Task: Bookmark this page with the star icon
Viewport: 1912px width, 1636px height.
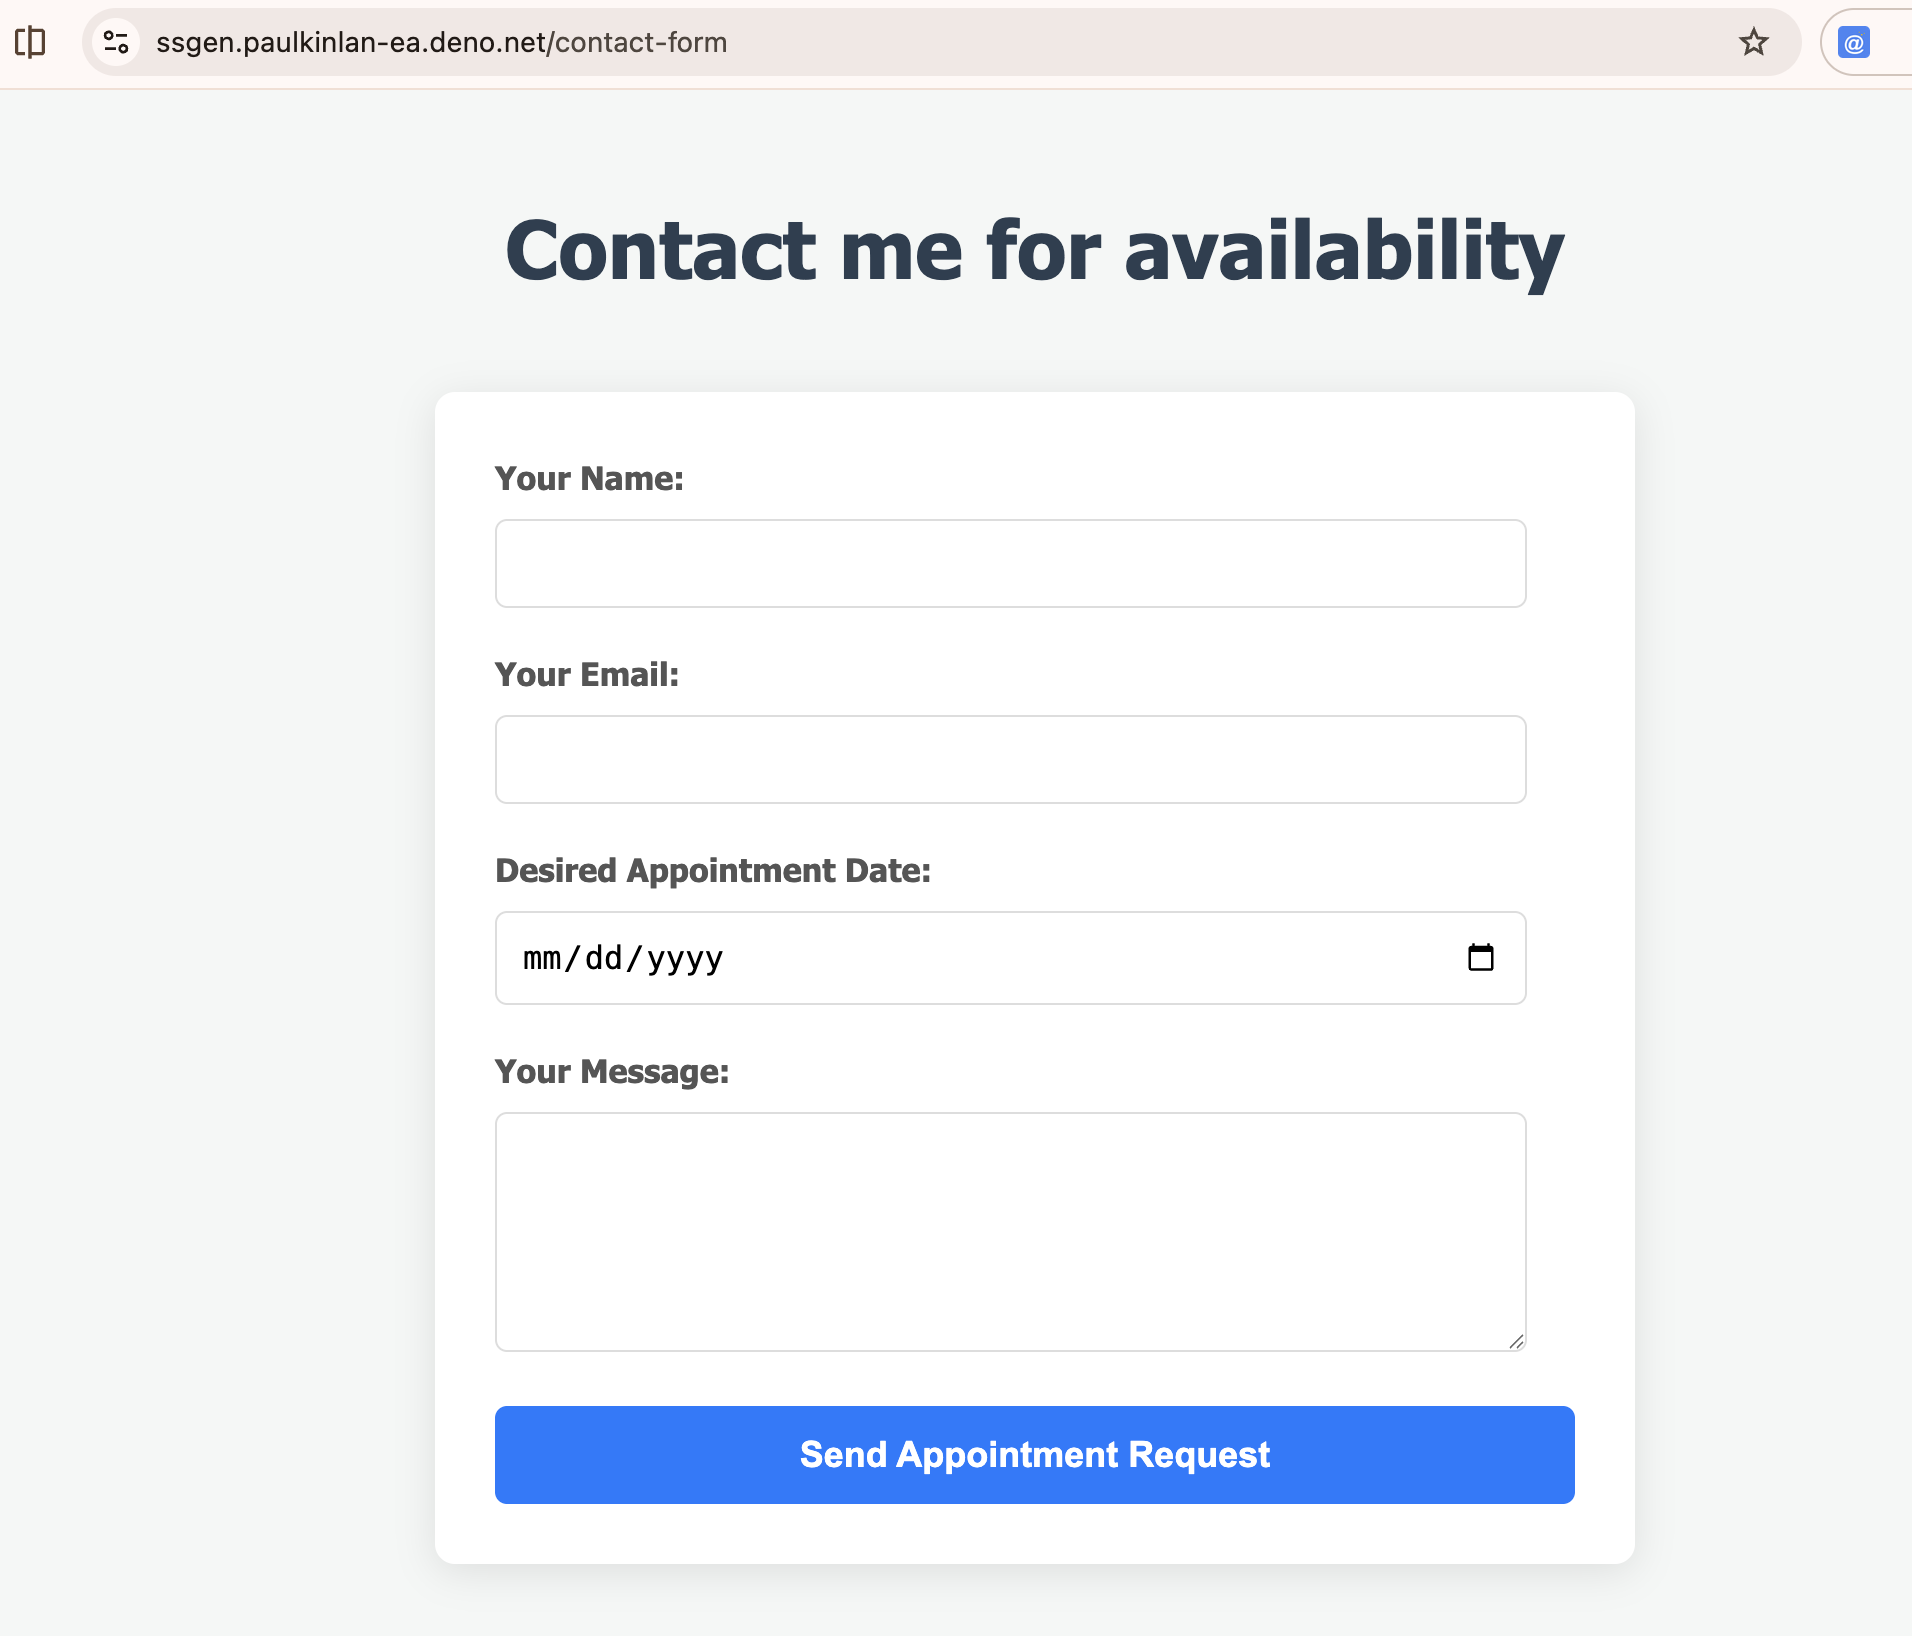Action: [1753, 42]
